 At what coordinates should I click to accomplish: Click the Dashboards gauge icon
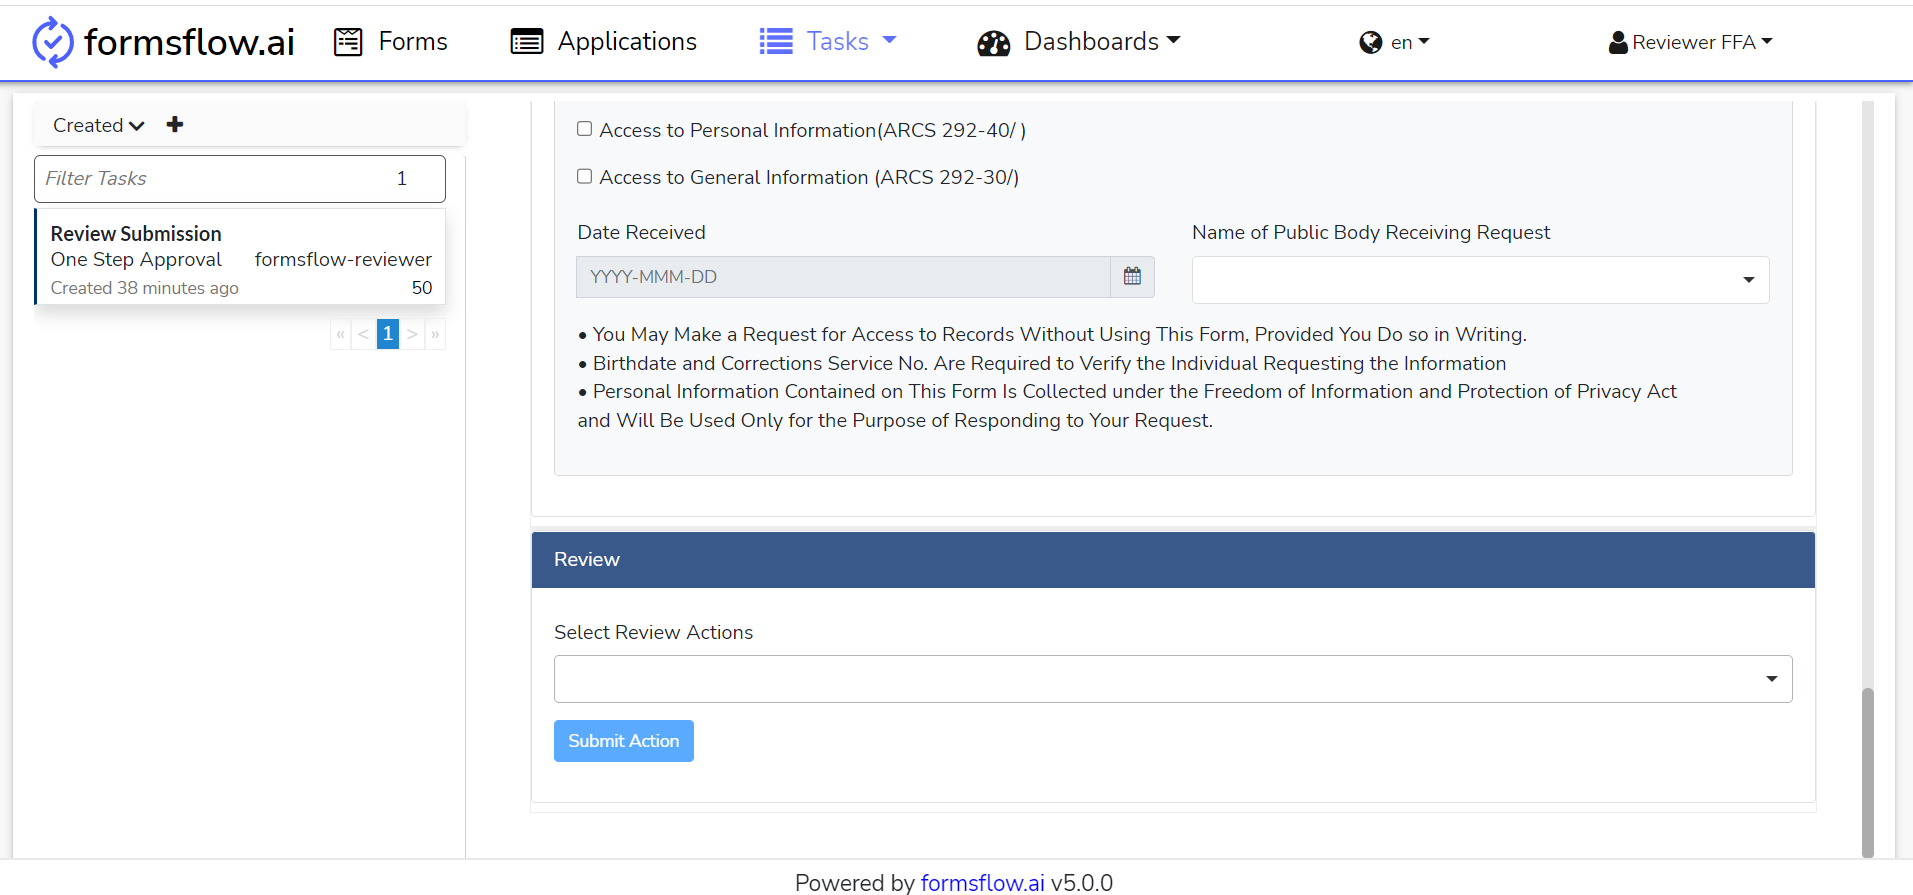click(x=994, y=43)
